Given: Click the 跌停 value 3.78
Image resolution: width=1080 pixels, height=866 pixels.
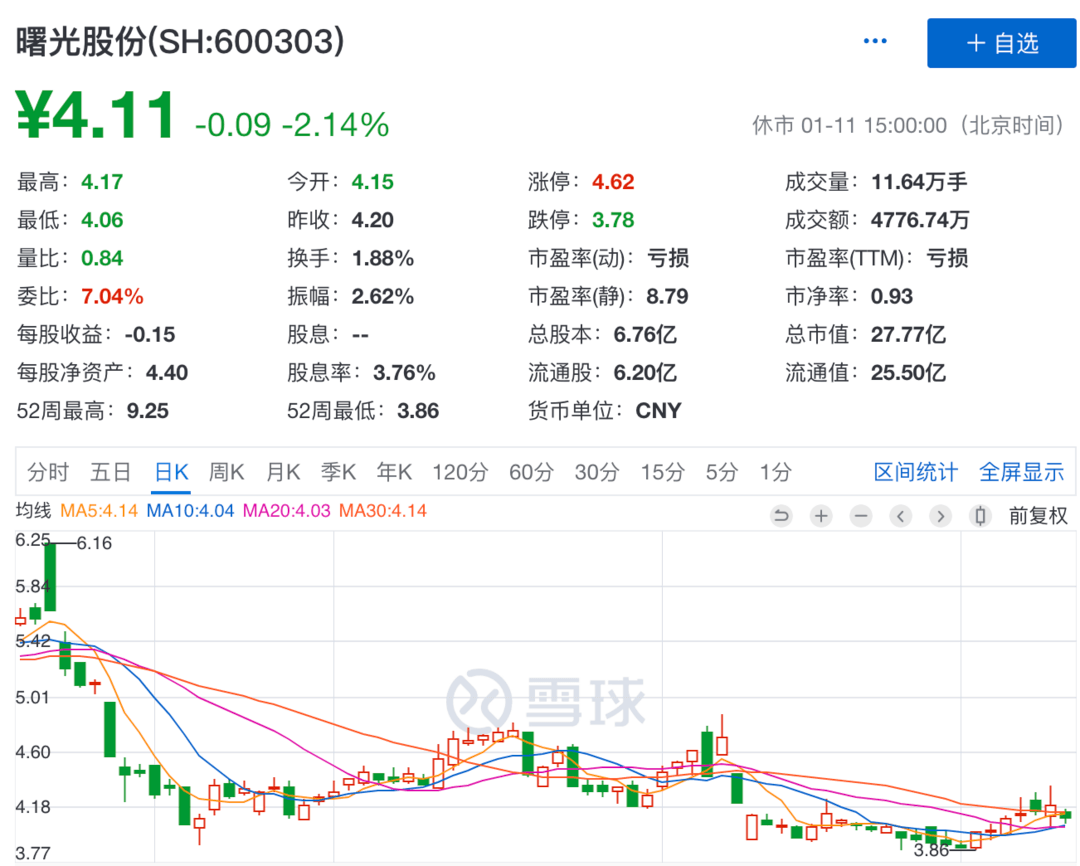Looking at the screenshot, I should click(x=613, y=220).
